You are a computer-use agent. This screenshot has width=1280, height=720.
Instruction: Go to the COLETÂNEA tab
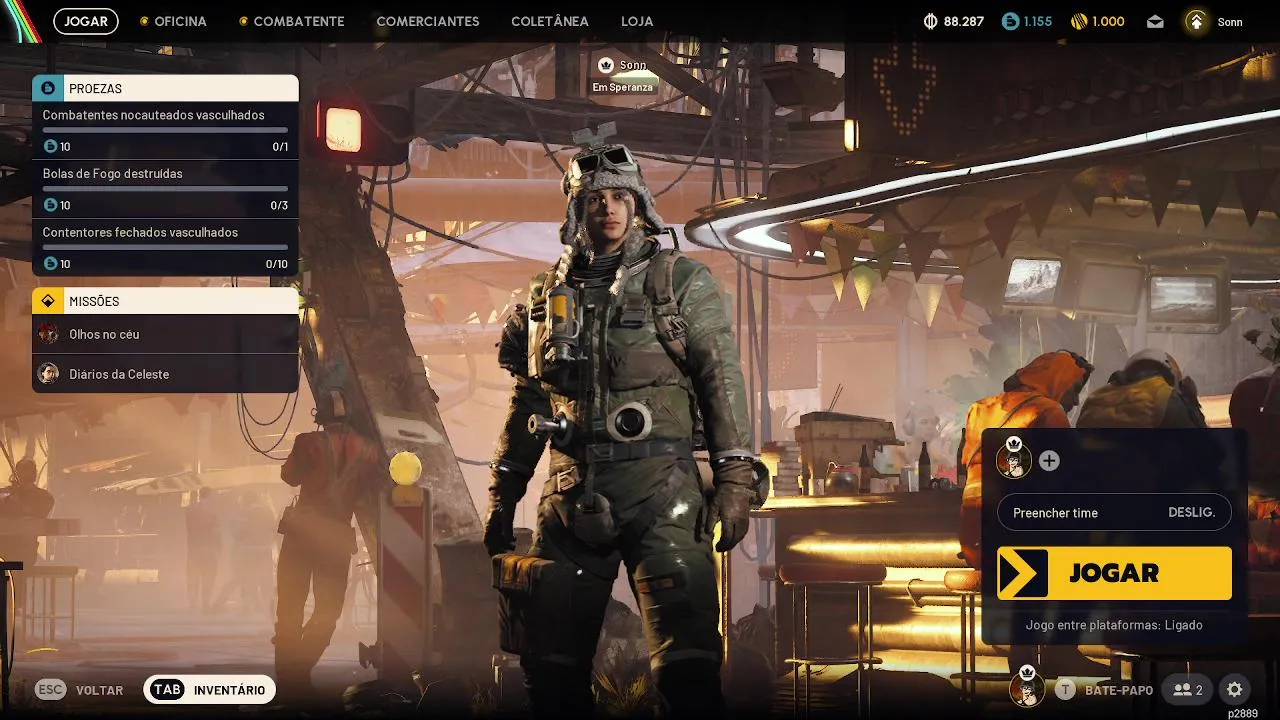pos(550,21)
